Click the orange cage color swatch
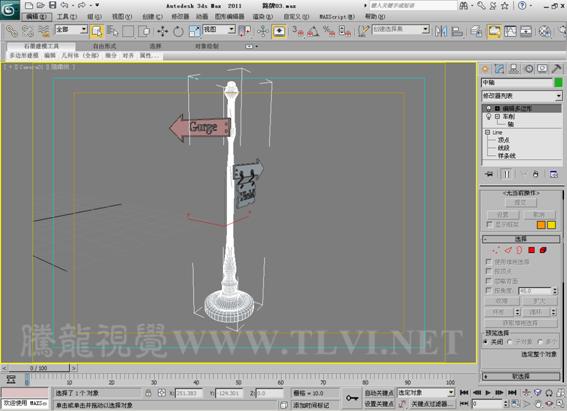This screenshot has width=567, height=411. tap(541, 225)
